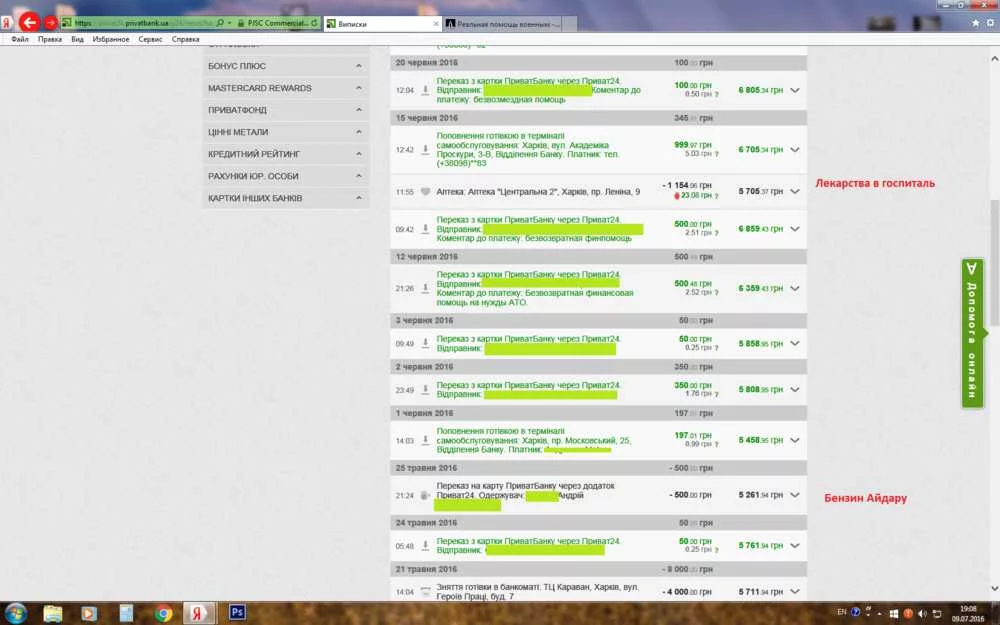Click the page scrollbar up arrow
The height and width of the screenshot is (625, 1000).
994,59
